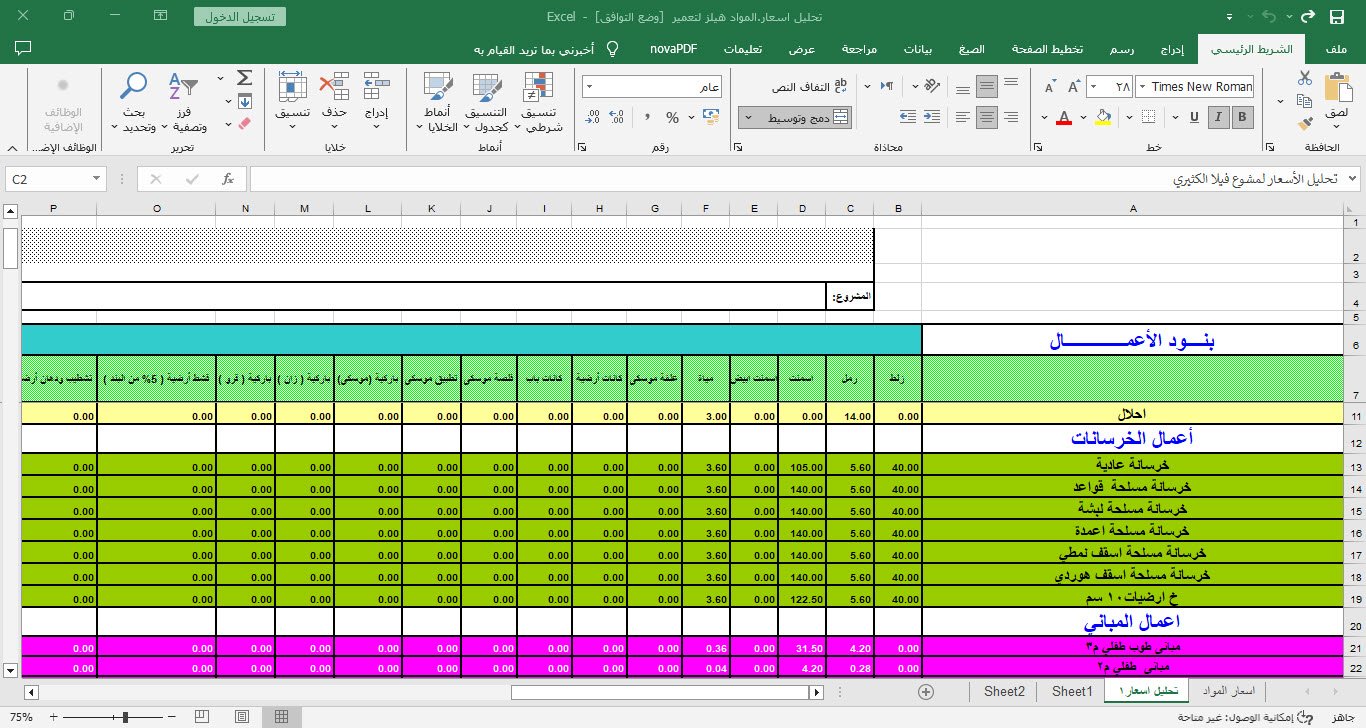The width and height of the screenshot is (1366, 728).
Task: Click the Cut scissors icon
Action: click(x=1305, y=78)
